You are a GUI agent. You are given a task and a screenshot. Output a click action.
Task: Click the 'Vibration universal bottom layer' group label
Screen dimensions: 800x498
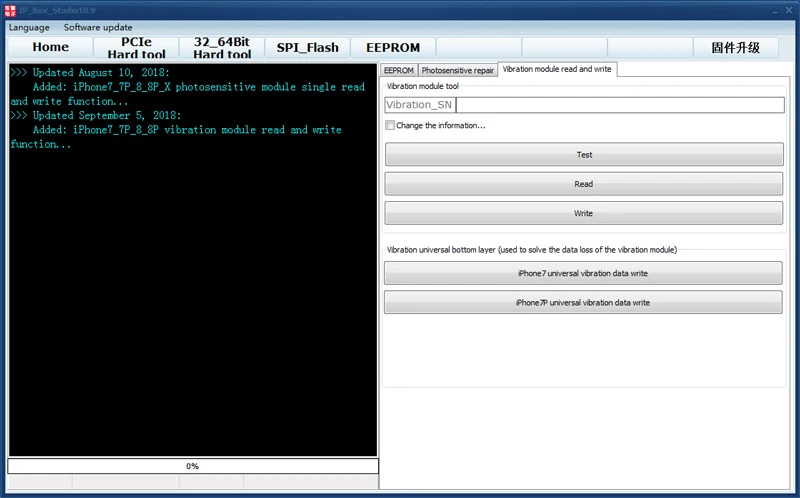coord(532,250)
